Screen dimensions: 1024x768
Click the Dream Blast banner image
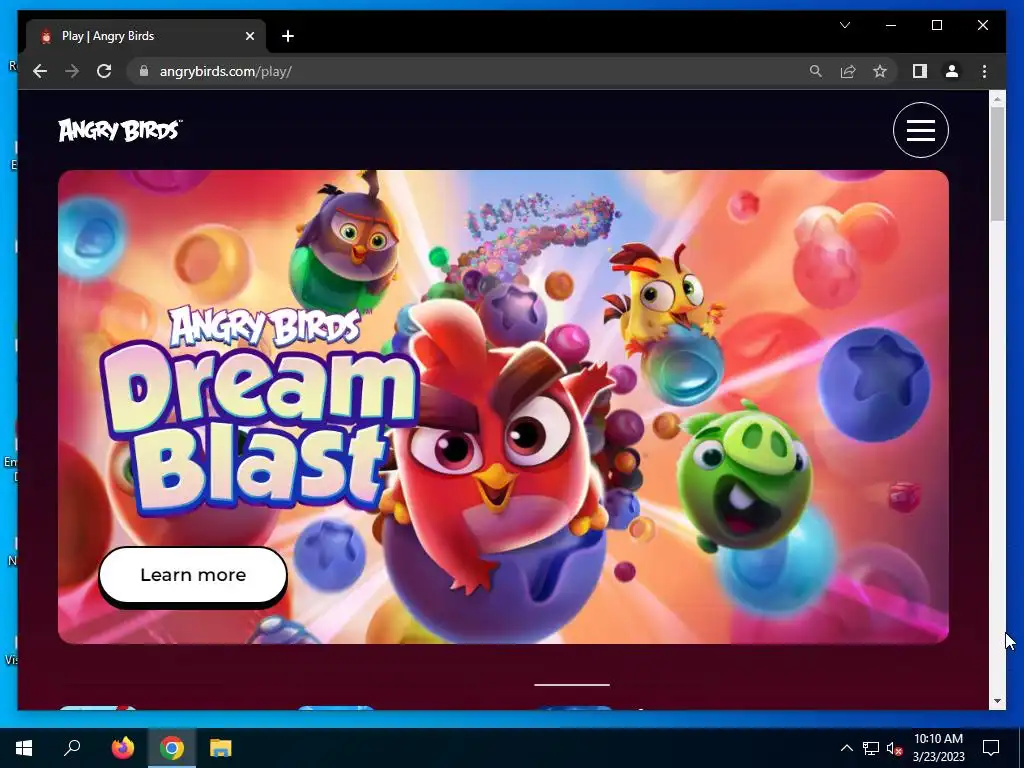click(x=503, y=406)
